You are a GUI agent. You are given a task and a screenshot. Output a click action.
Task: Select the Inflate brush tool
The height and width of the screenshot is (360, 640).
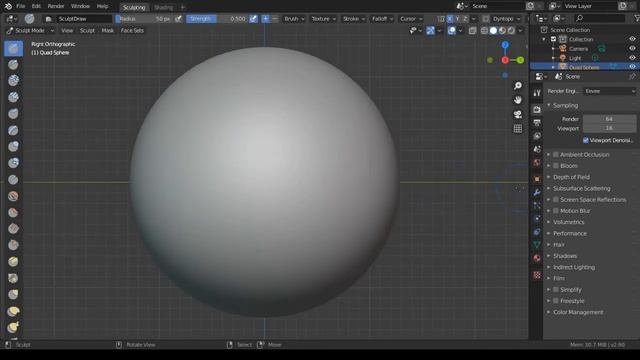coord(13,146)
